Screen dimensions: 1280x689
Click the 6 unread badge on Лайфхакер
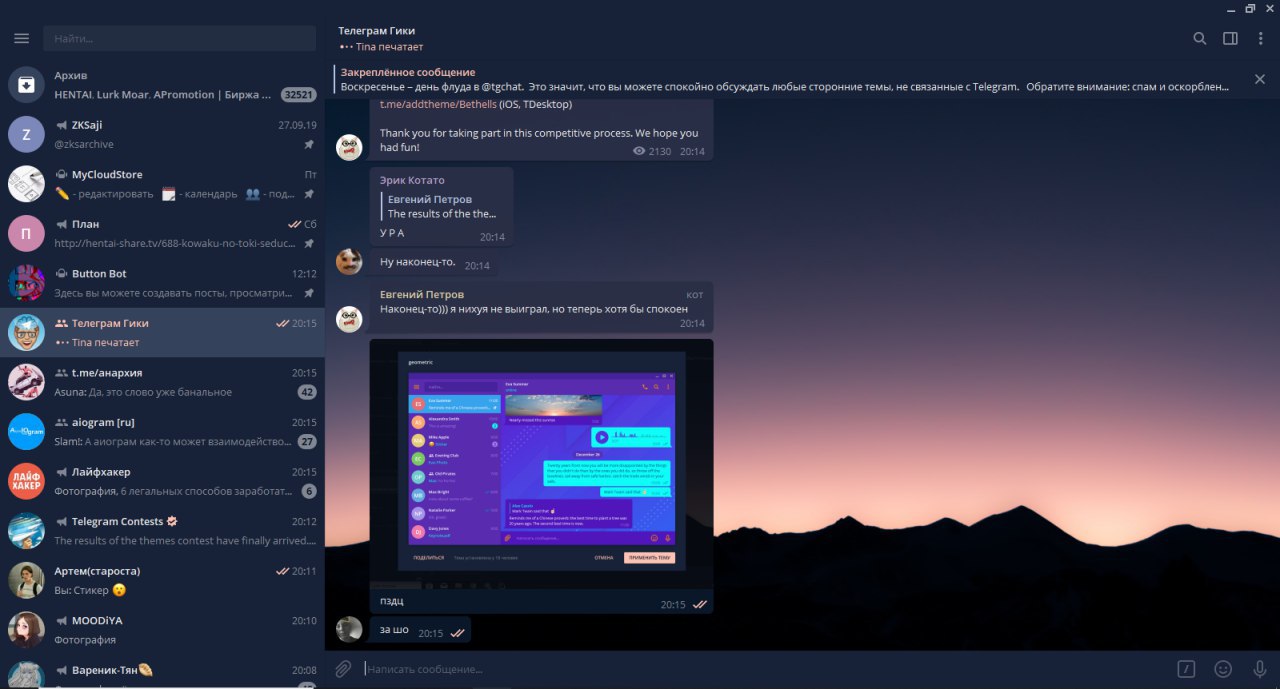pos(309,491)
